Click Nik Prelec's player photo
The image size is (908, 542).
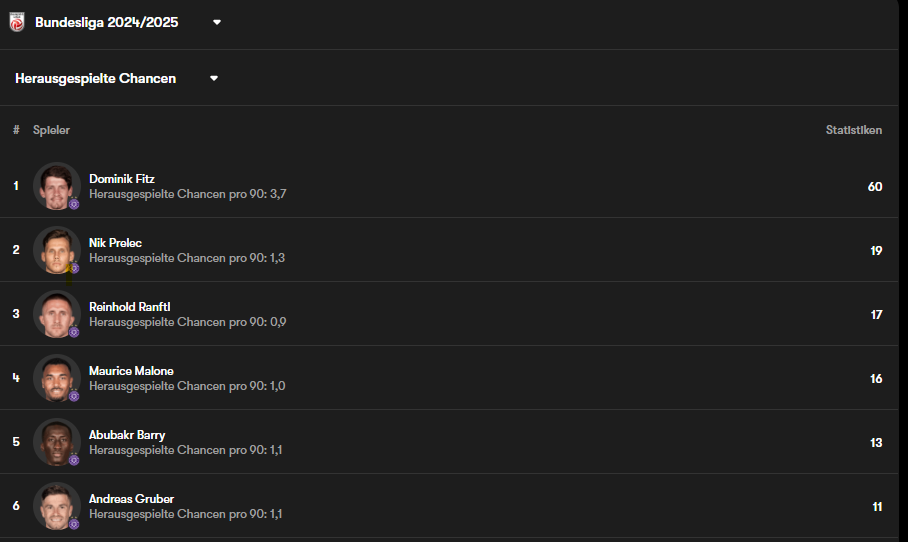click(x=57, y=250)
